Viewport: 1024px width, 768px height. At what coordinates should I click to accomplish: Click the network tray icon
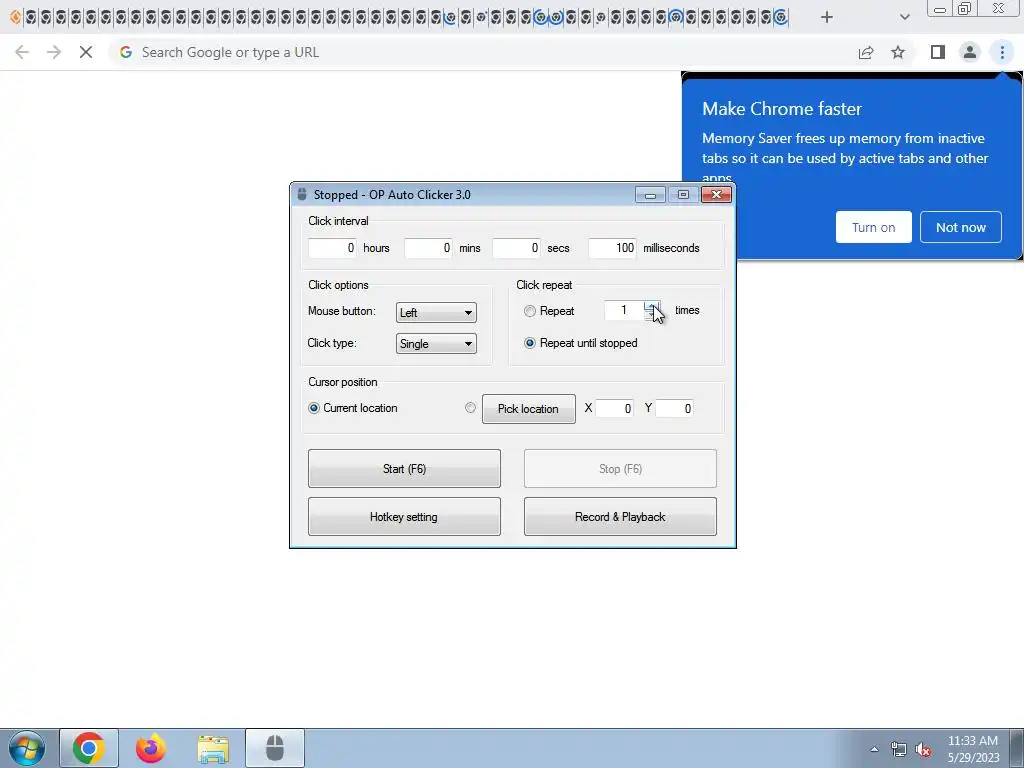899,750
